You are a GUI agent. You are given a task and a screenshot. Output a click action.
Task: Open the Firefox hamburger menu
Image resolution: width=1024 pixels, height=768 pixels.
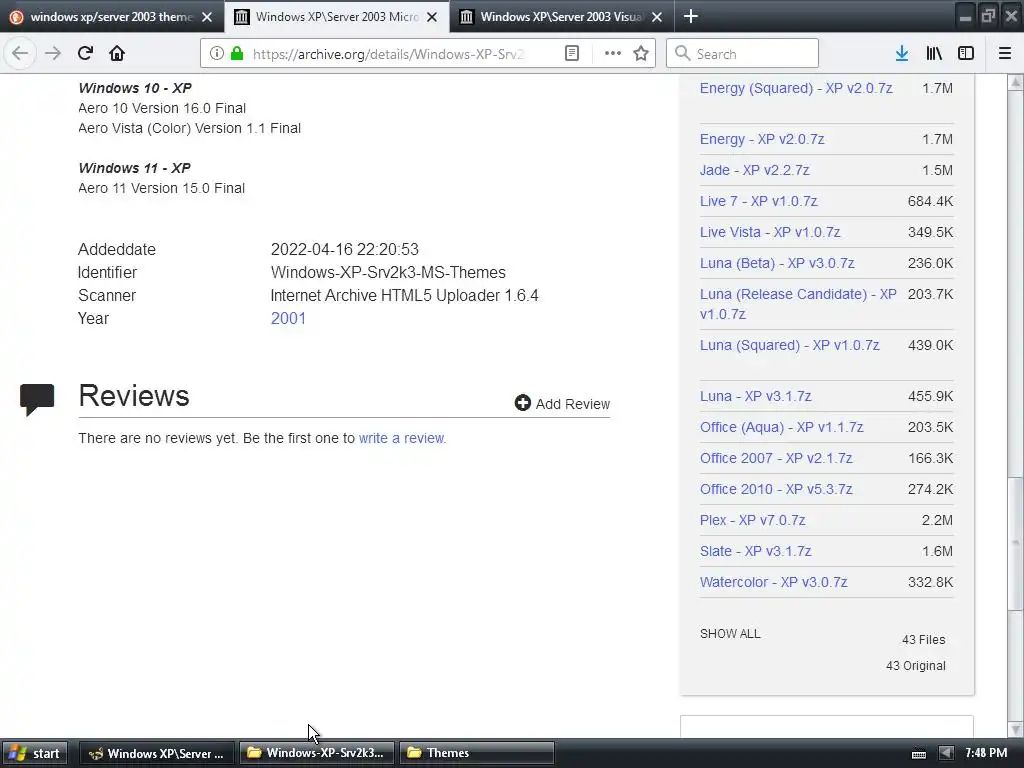click(x=1004, y=54)
